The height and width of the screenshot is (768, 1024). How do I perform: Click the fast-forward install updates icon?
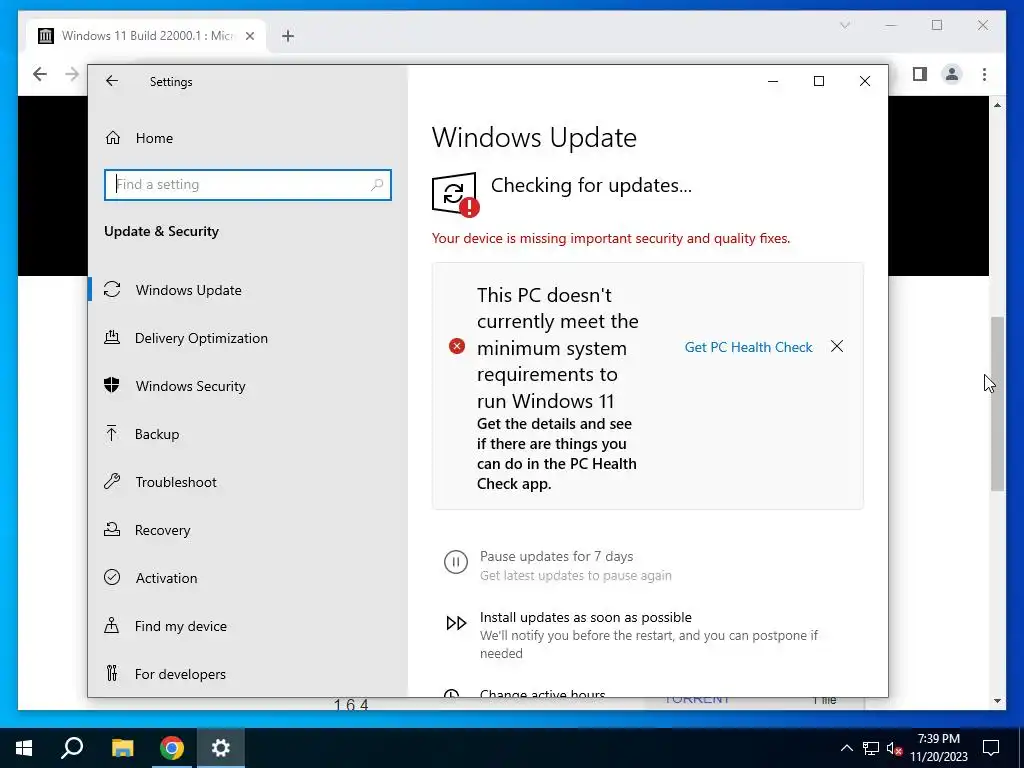pyautogui.click(x=456, y=623)
